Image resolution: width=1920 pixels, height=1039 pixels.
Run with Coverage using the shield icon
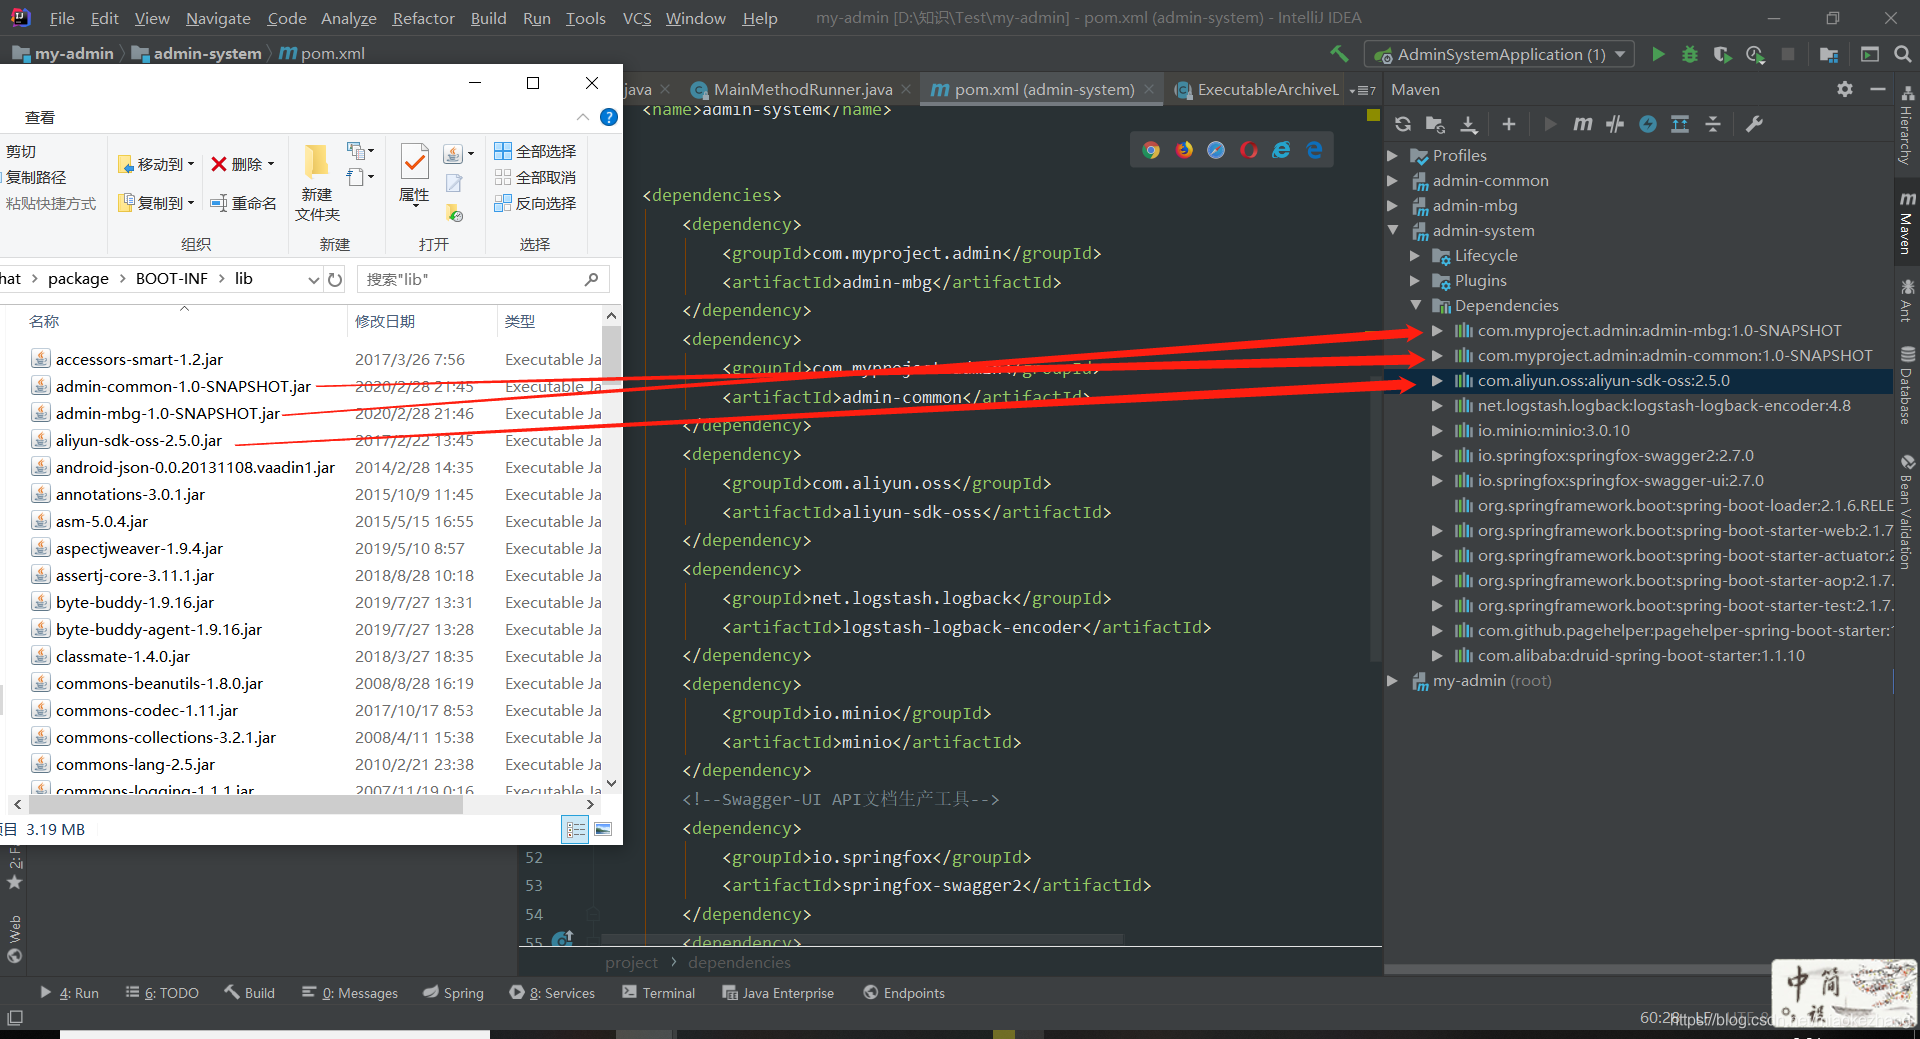tap(1722, 54)
